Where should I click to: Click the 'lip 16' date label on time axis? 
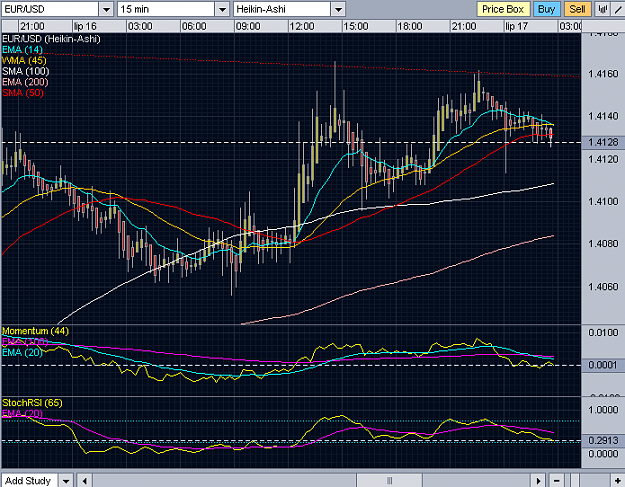[85, 26]
